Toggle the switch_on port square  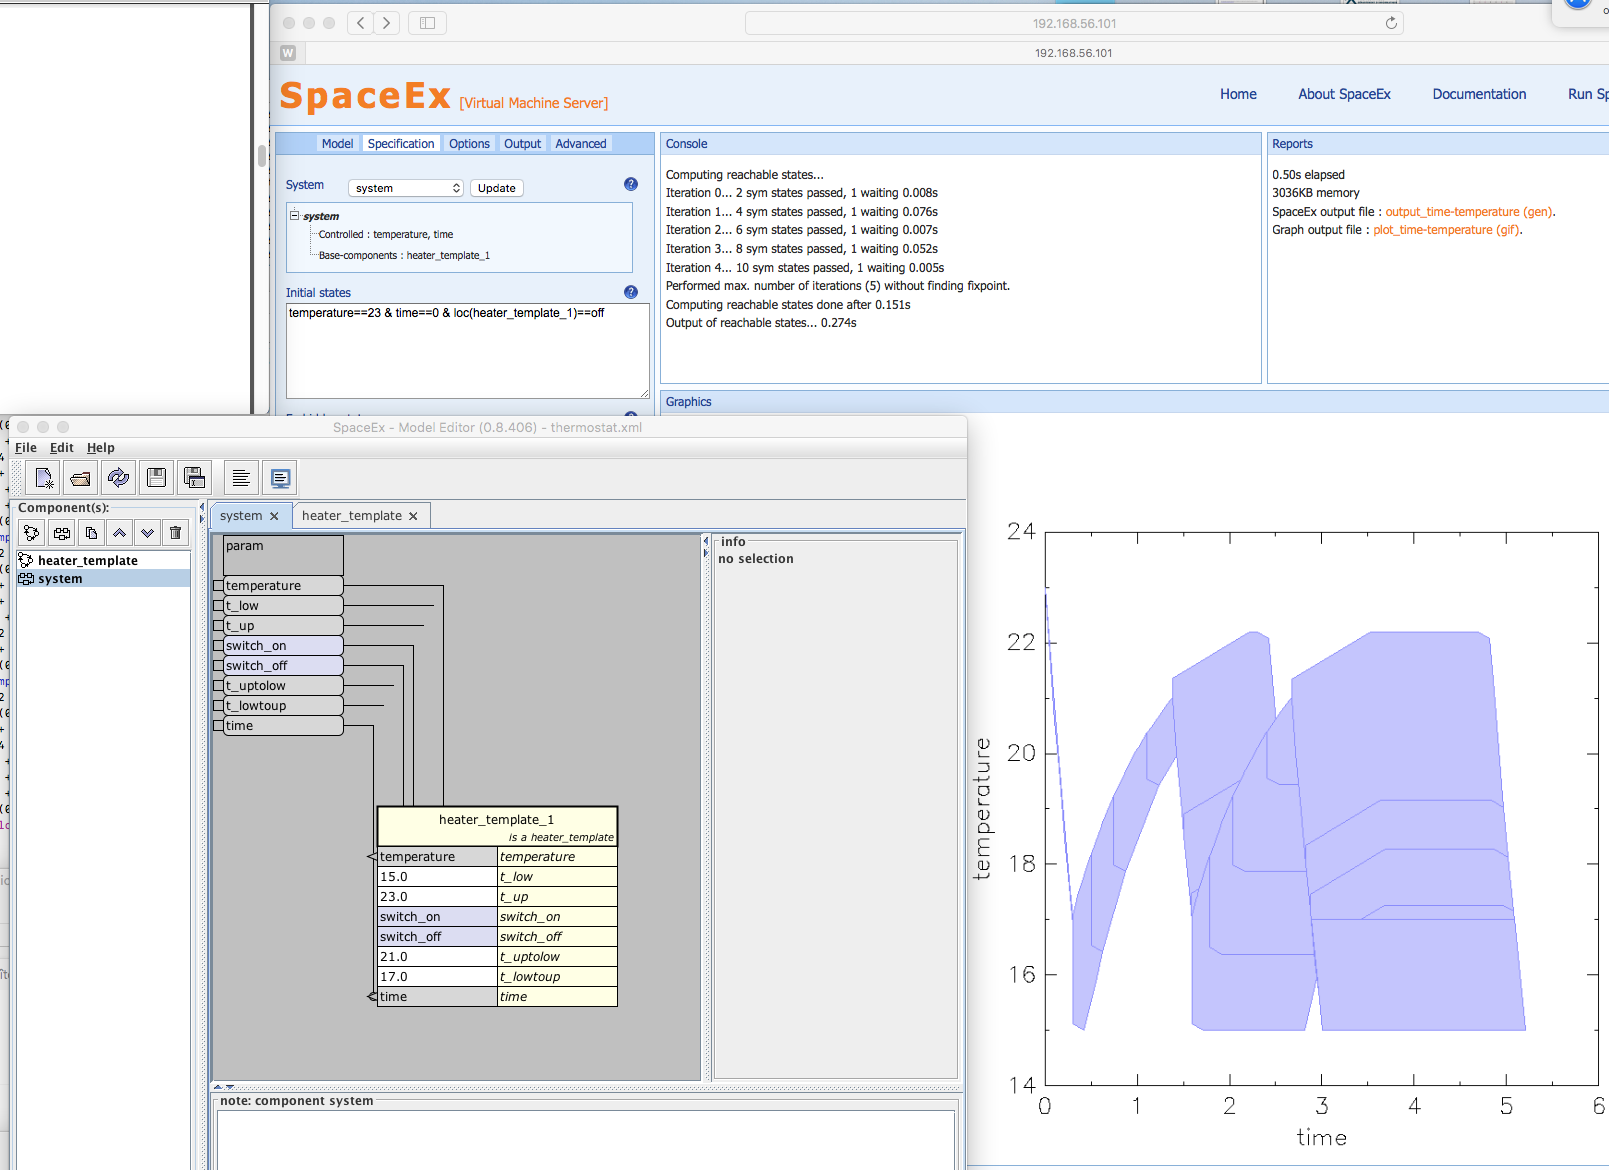pyautogui.click(x=218, y=646)
